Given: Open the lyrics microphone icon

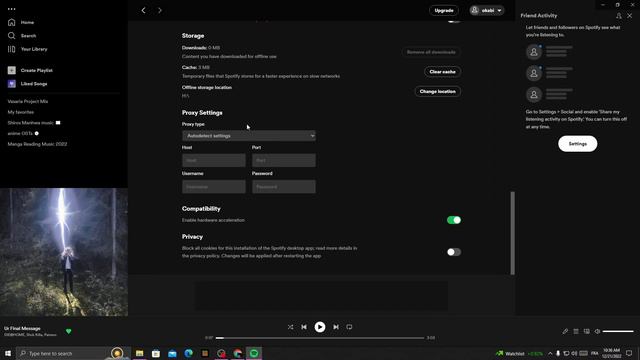Looking at the screenshot, I should click(x=565, y=331).
